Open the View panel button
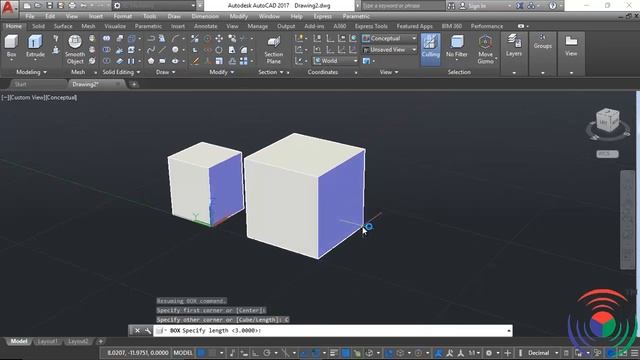 point(571,46)
